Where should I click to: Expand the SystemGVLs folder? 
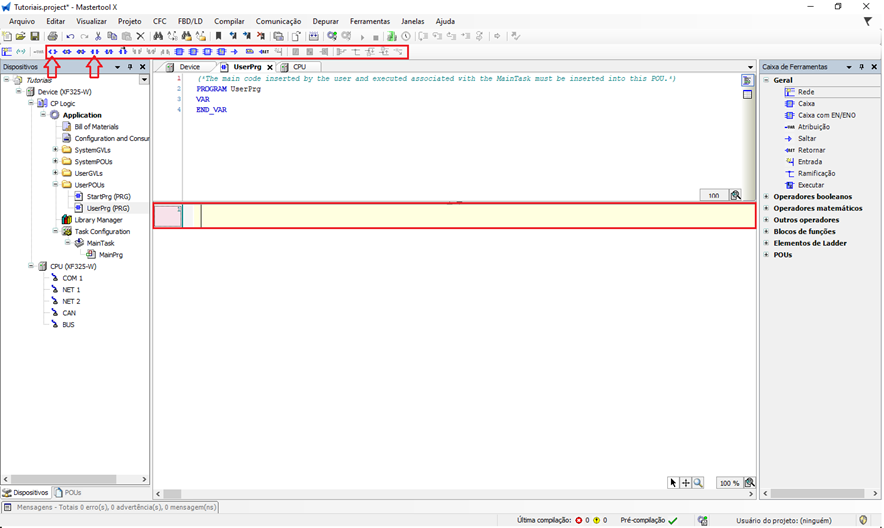[x=55, y=150]
